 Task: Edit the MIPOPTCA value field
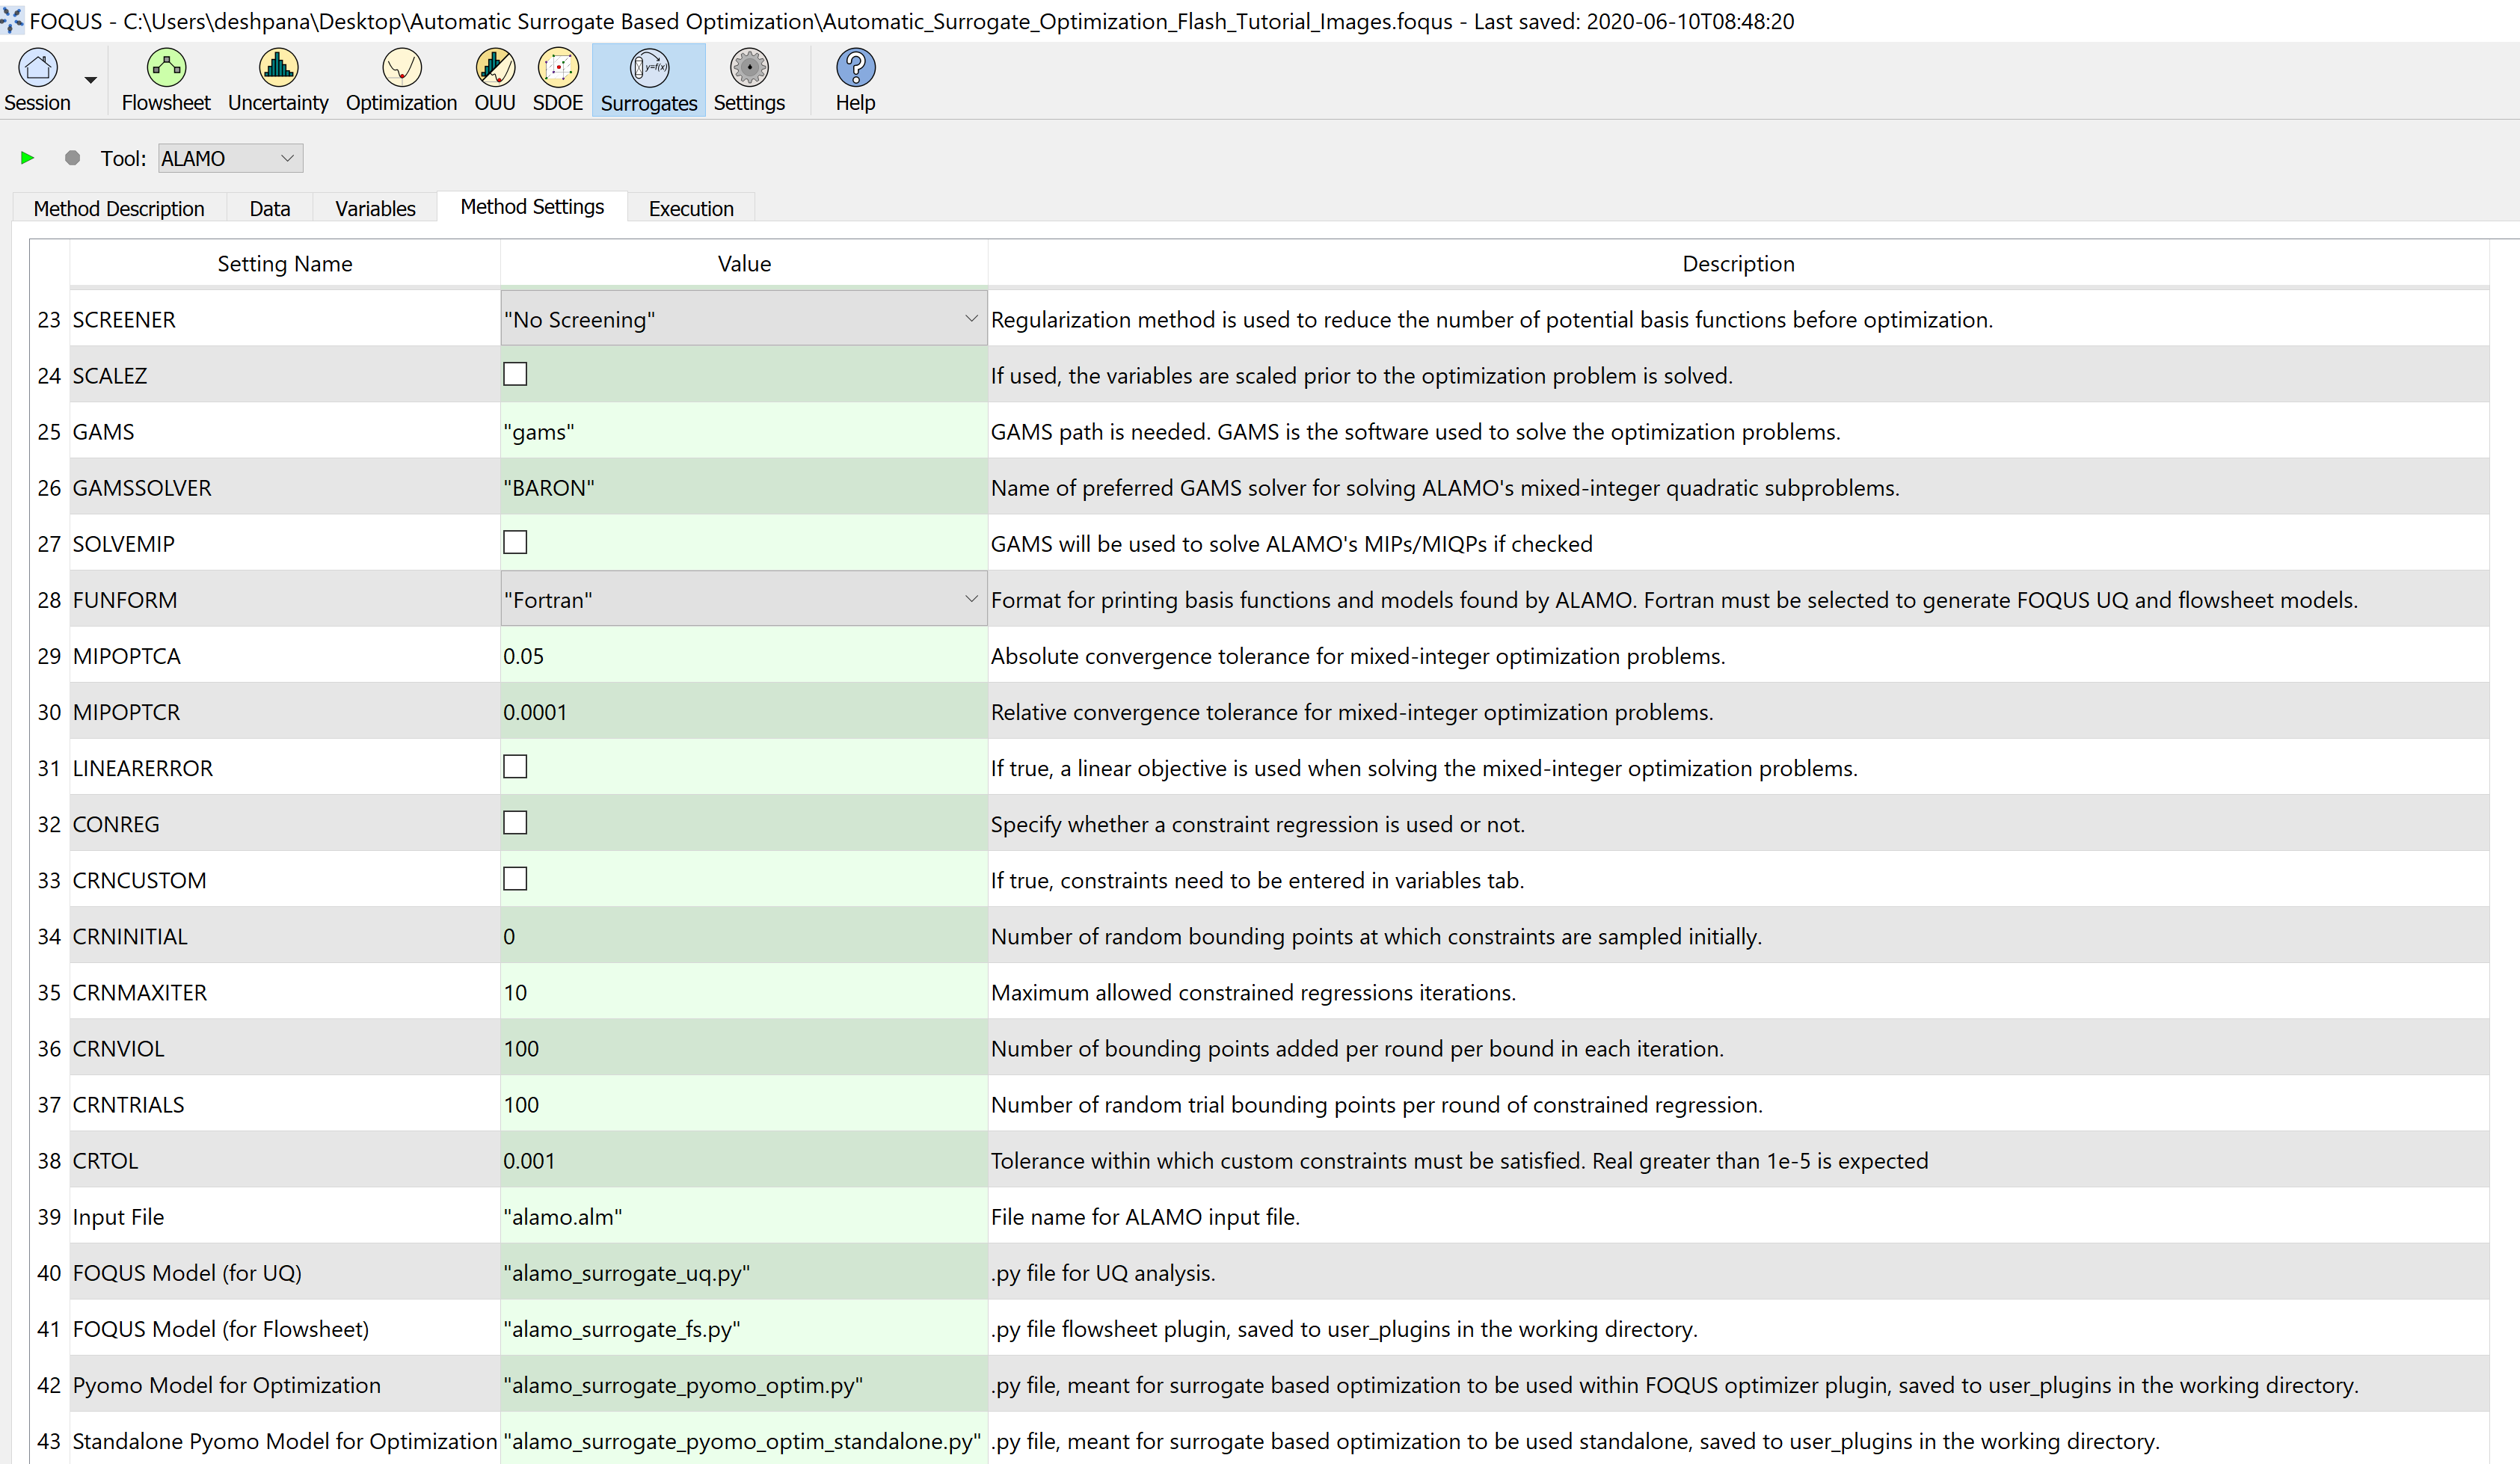coord(742,656)
